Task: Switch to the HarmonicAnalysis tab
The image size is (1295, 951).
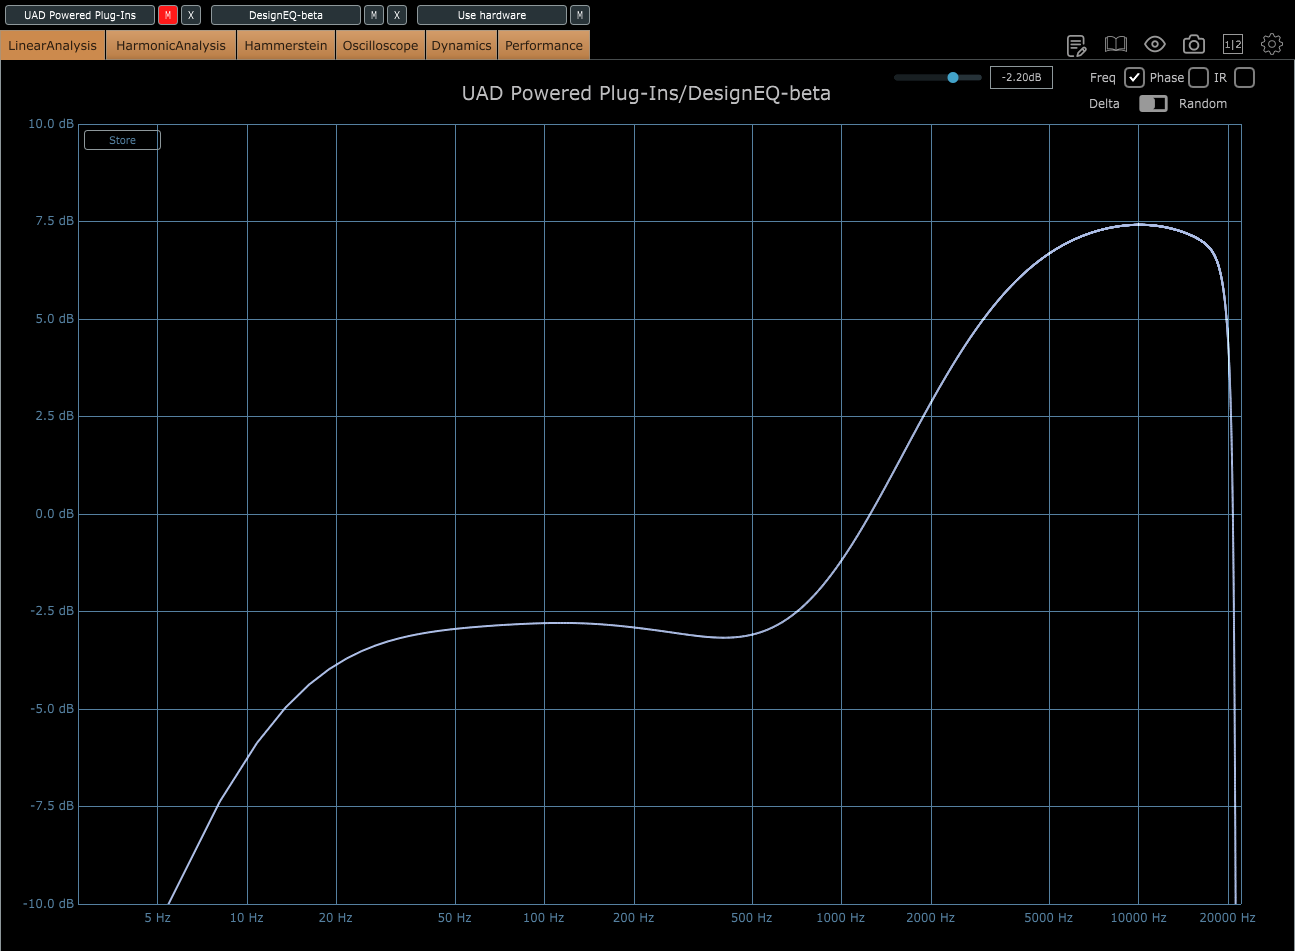Action: pos(171,45)
